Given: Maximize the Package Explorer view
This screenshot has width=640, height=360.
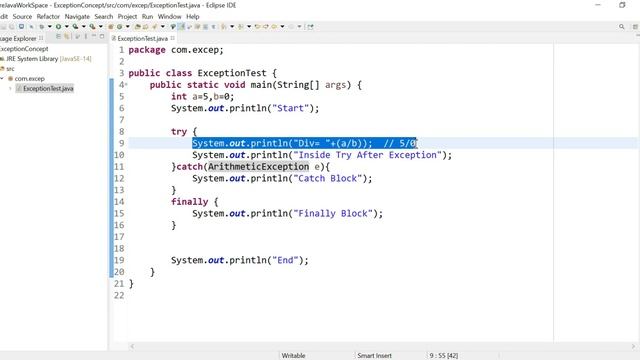Looking at the screenshot, I should coord(102,36).
